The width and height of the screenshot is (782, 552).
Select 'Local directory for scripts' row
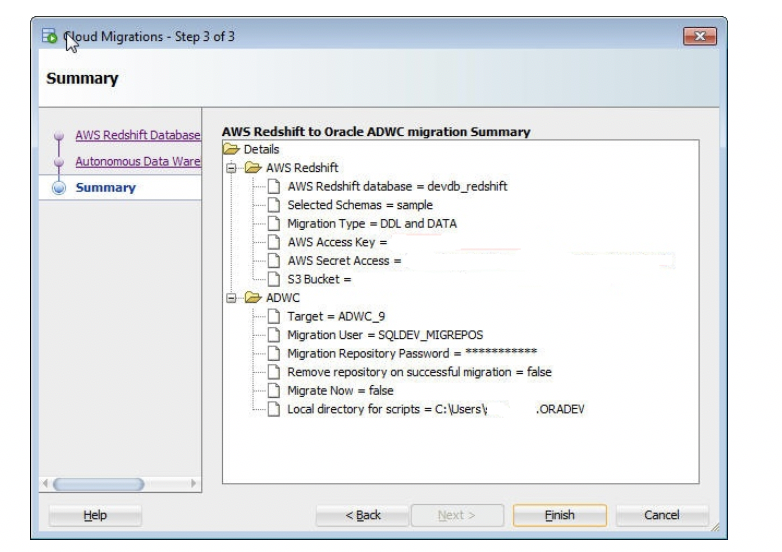coord(435,409)
